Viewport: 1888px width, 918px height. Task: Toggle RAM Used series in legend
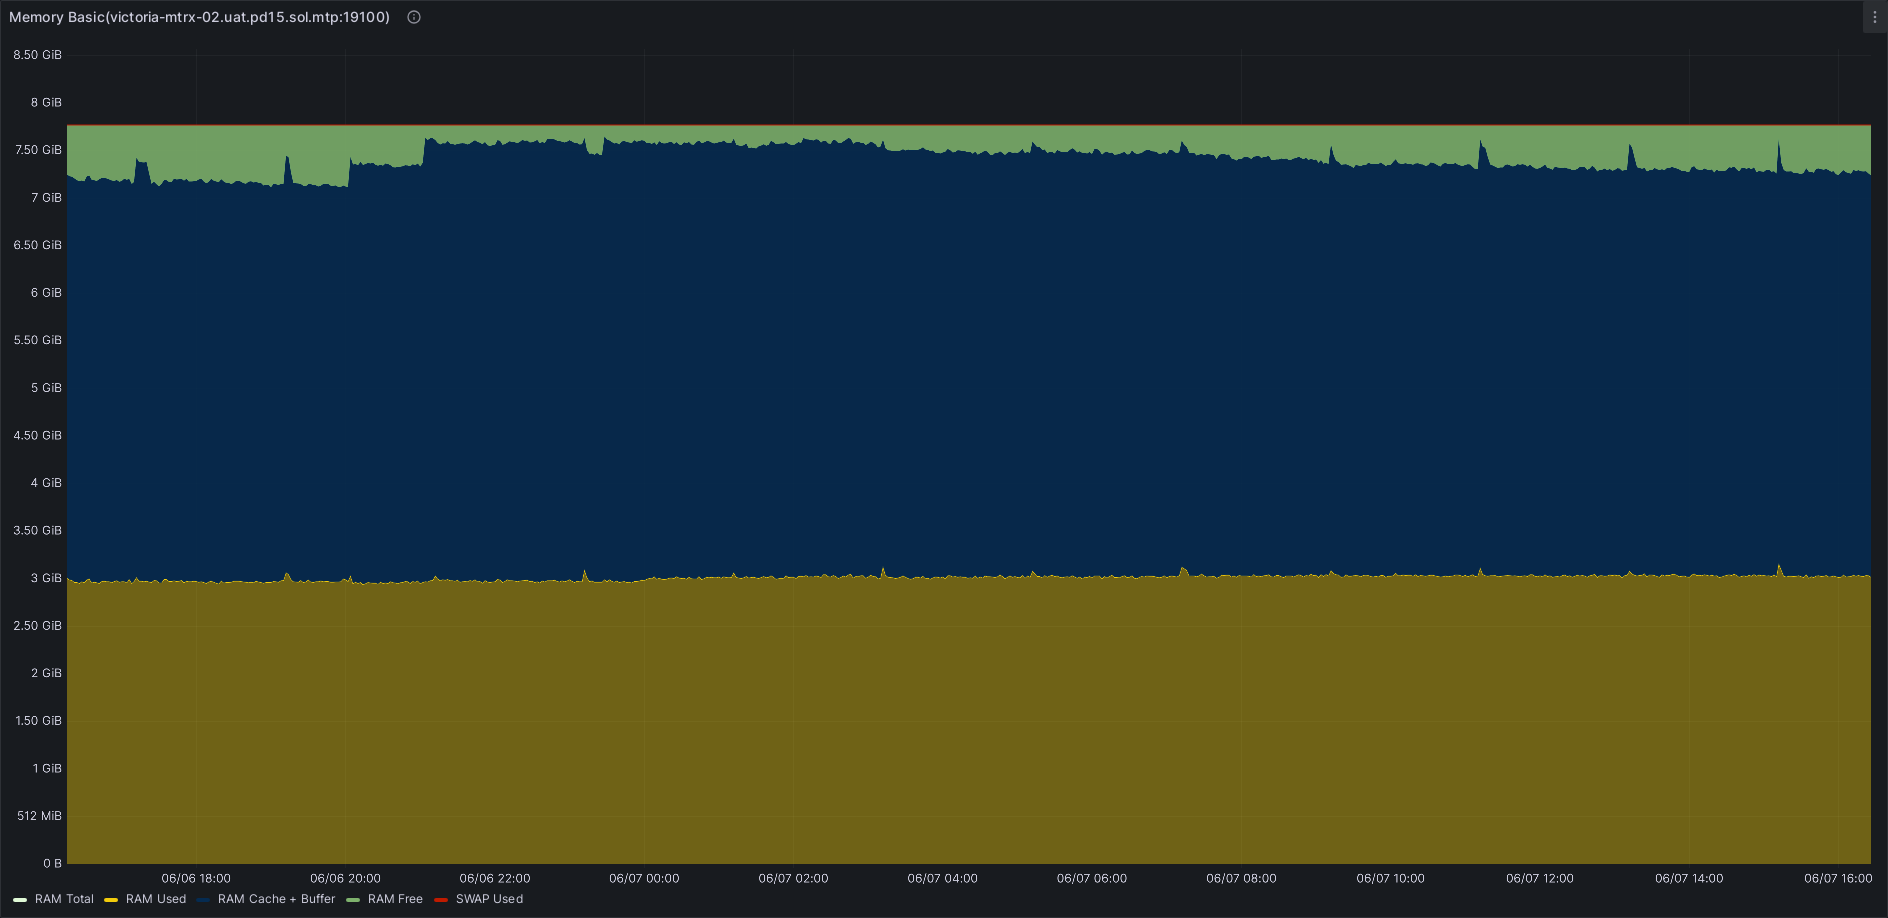point(156,899)
